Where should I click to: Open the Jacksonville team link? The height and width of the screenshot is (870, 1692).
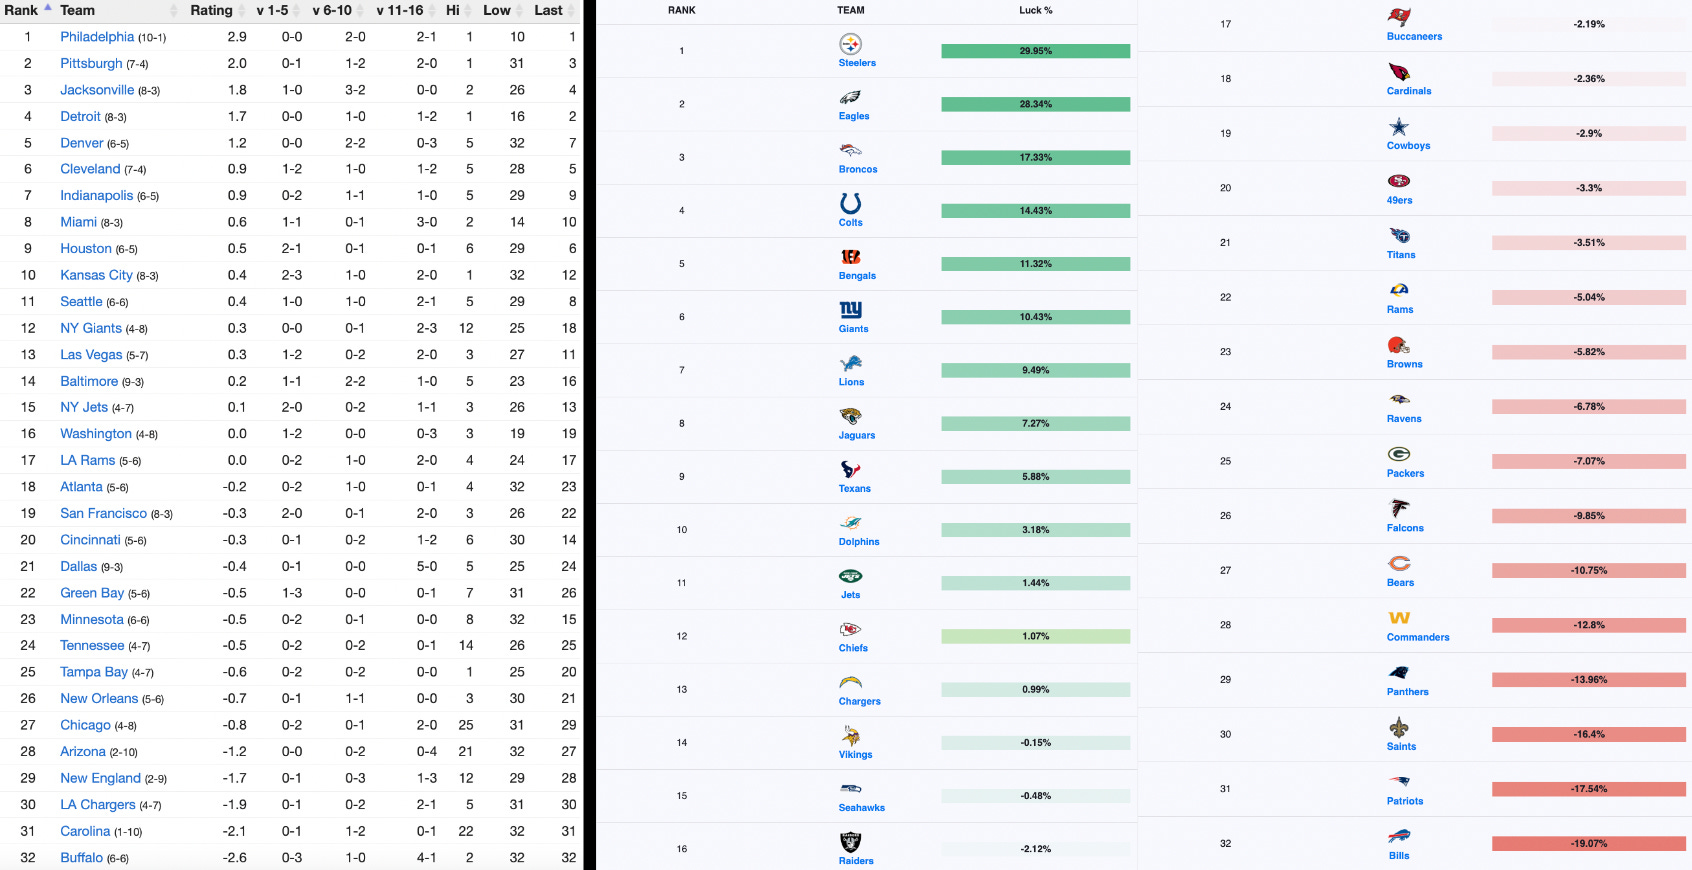tap(97, 90)
